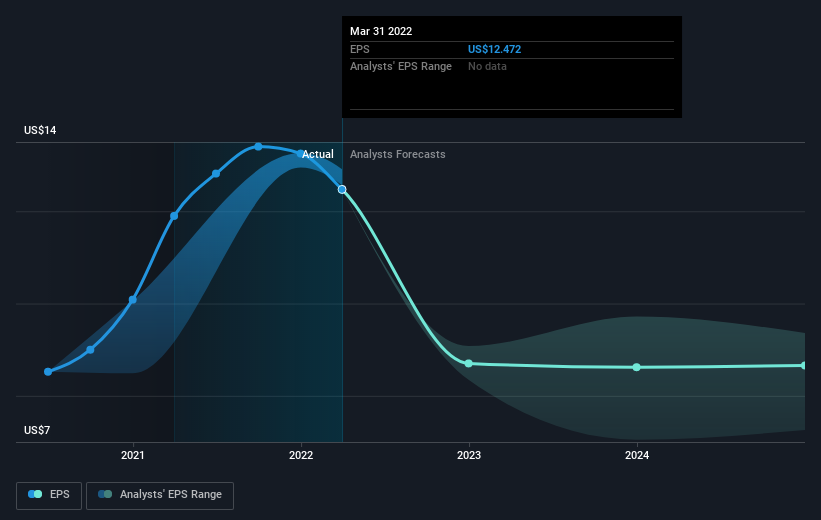Click the first EPS data point at chart start
The height and width of the screenshot is (520, 821).
(48, 372)
